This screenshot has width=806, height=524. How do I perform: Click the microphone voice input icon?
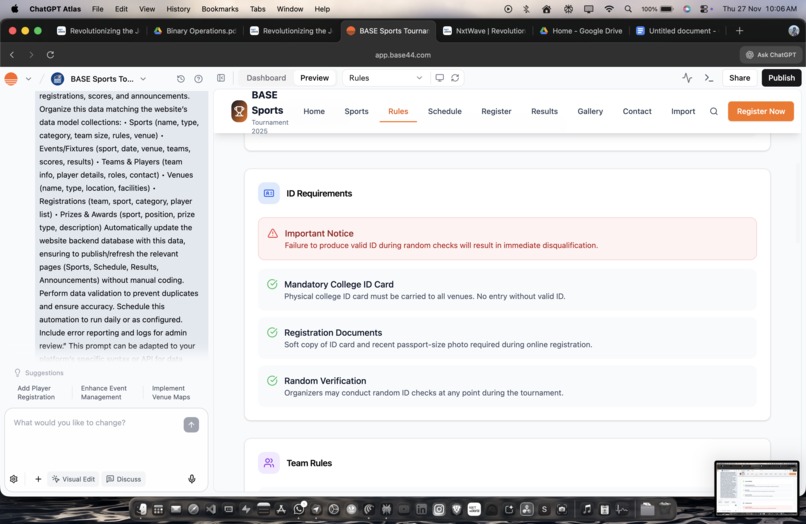(192, 479)
